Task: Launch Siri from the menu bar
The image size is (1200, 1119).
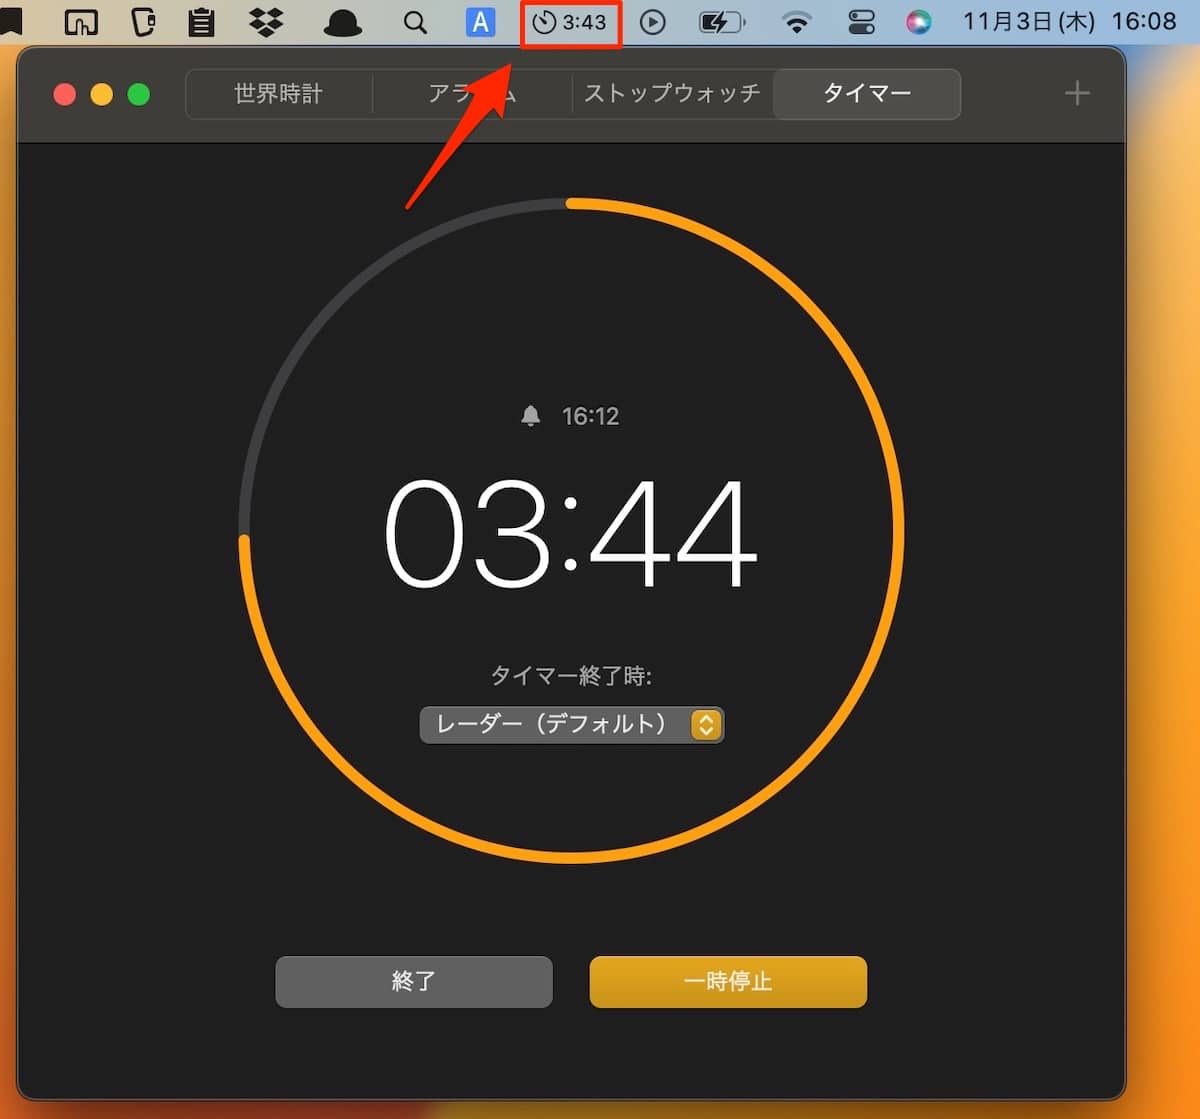Action: coord(918,22)
